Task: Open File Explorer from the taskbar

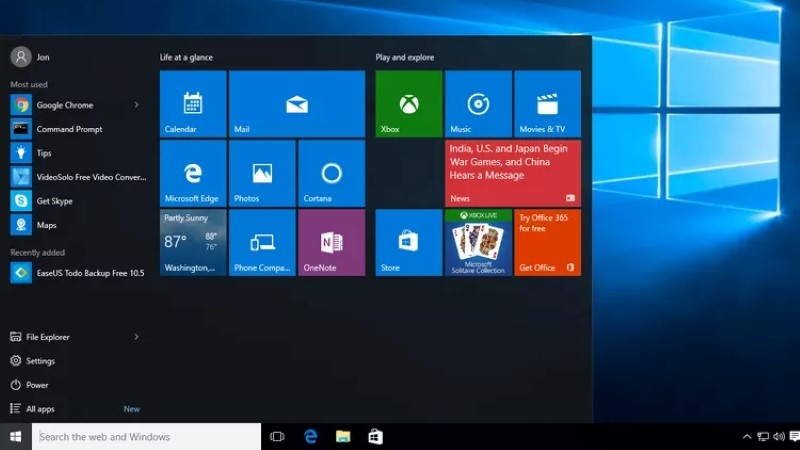Action: (343, 437)
